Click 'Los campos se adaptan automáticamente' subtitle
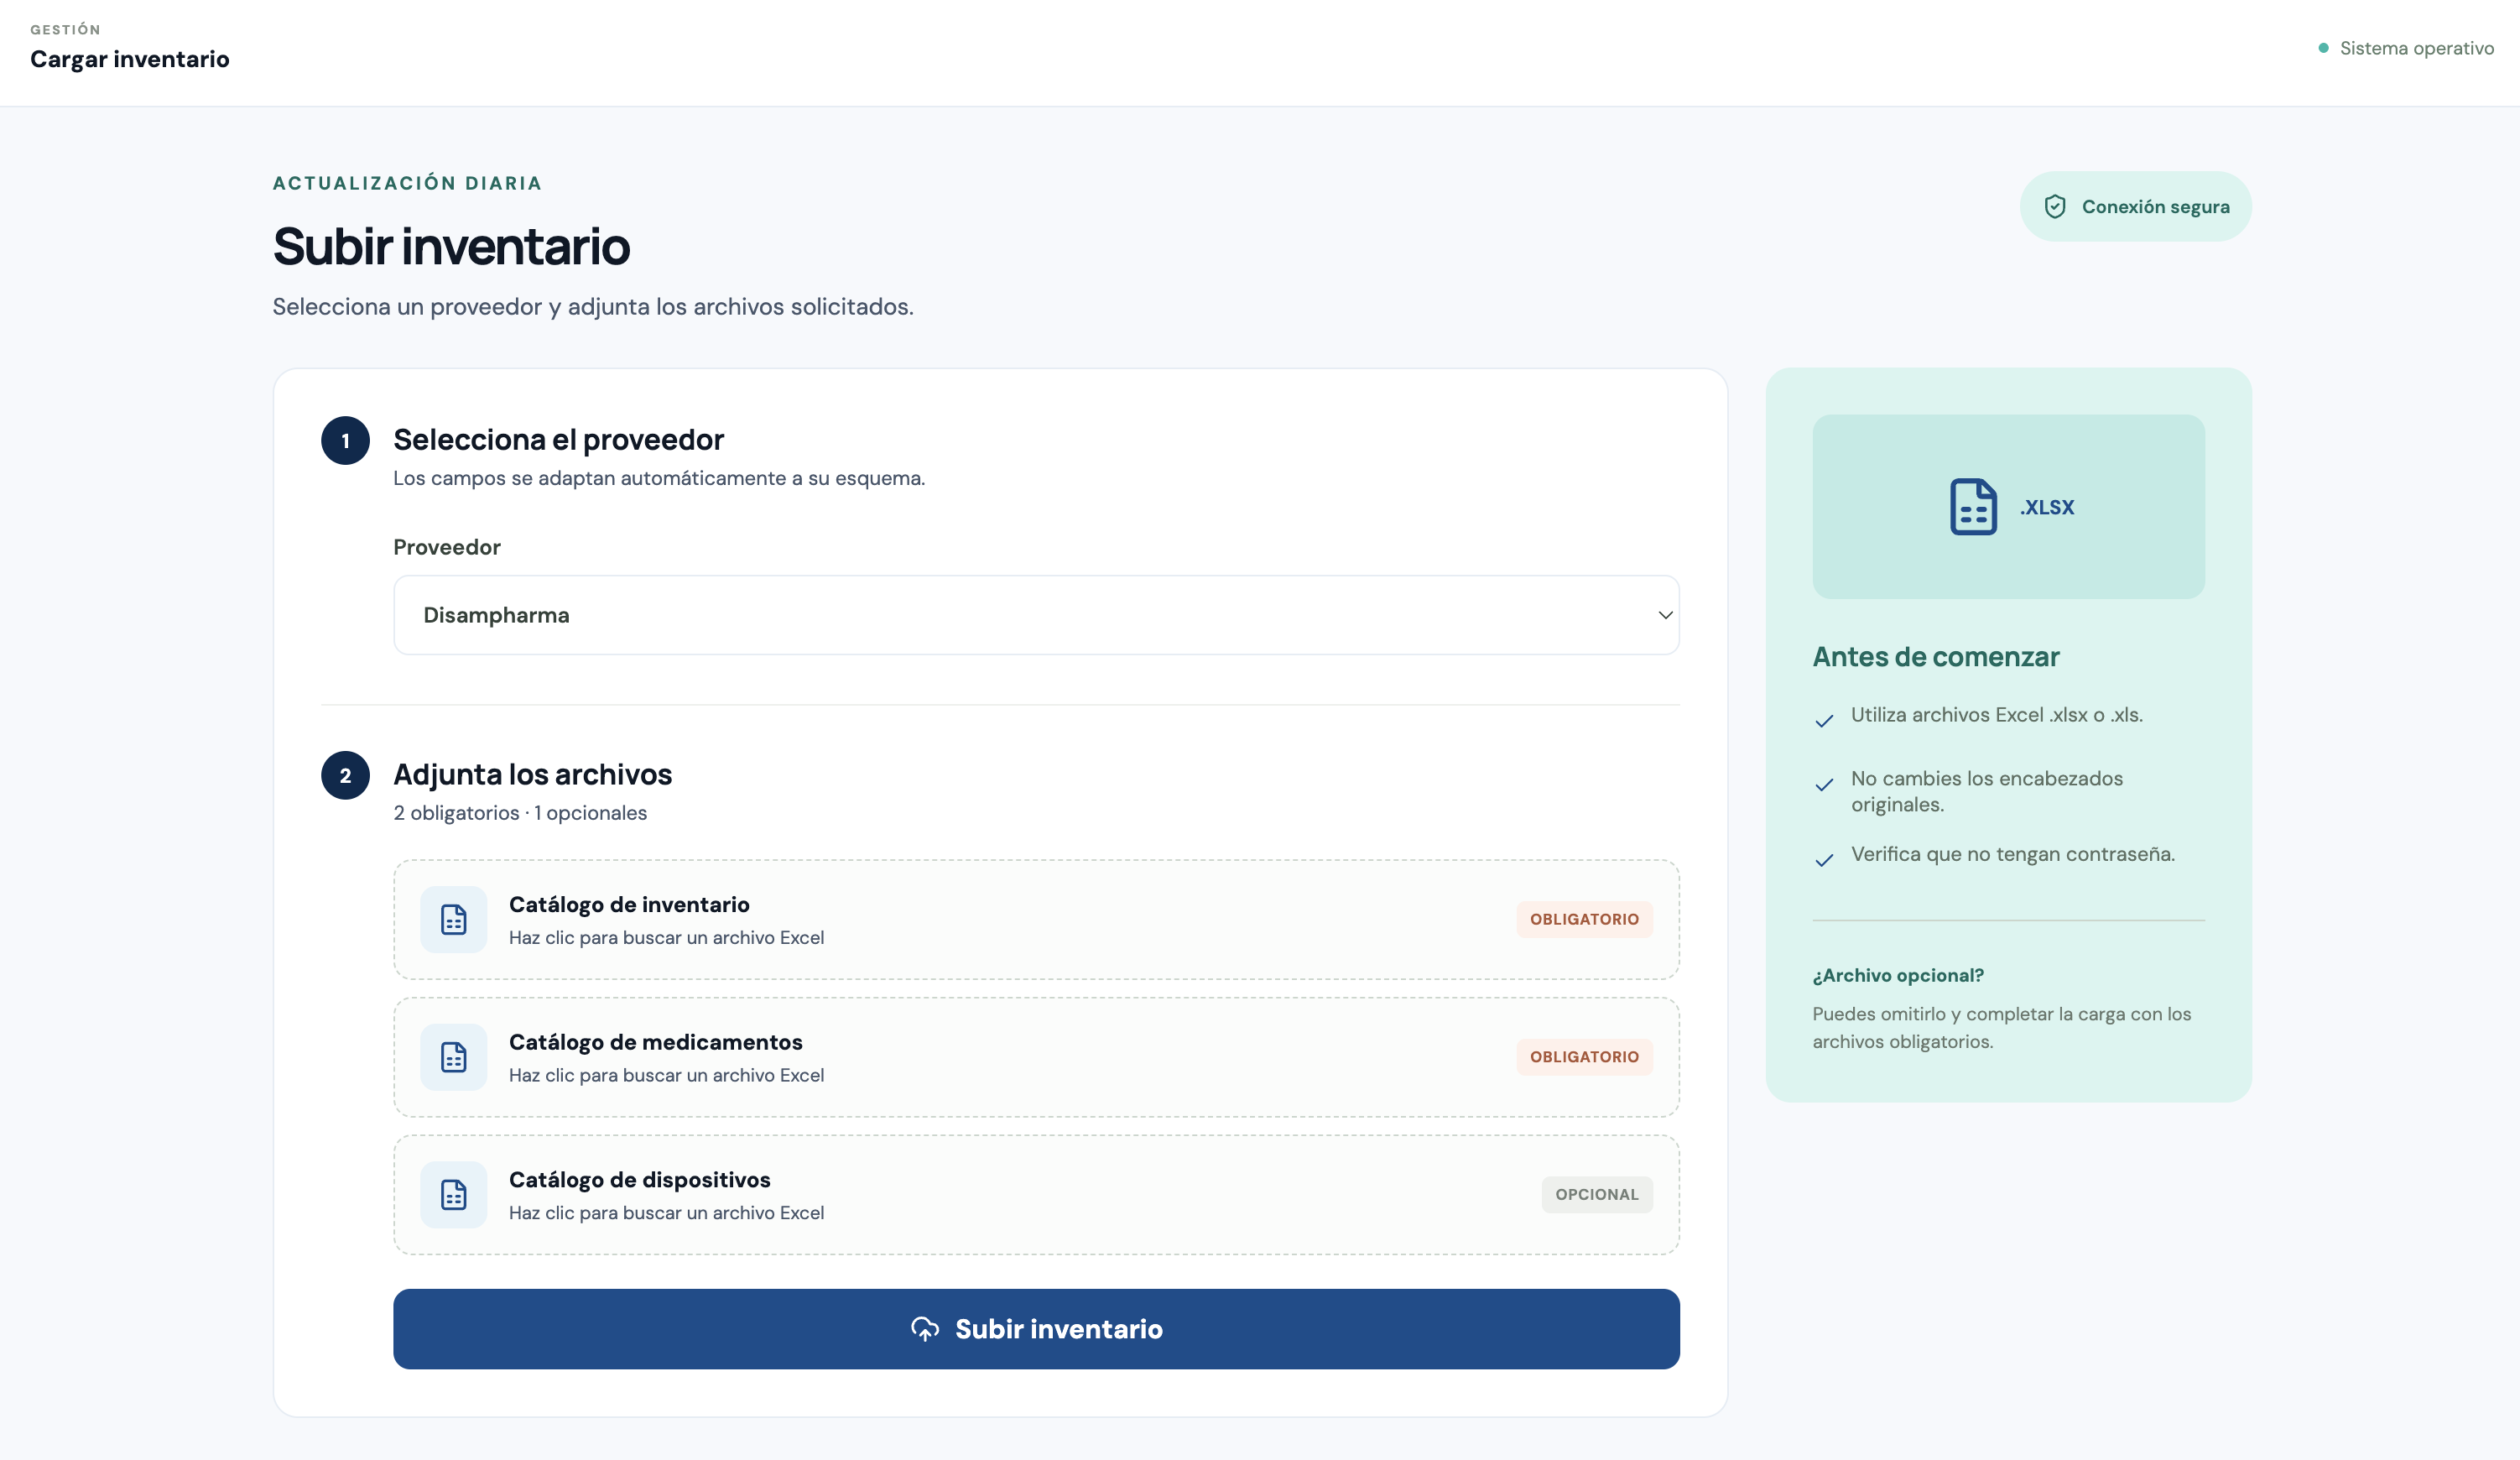 pyautogui.click(x=659, y=478)
